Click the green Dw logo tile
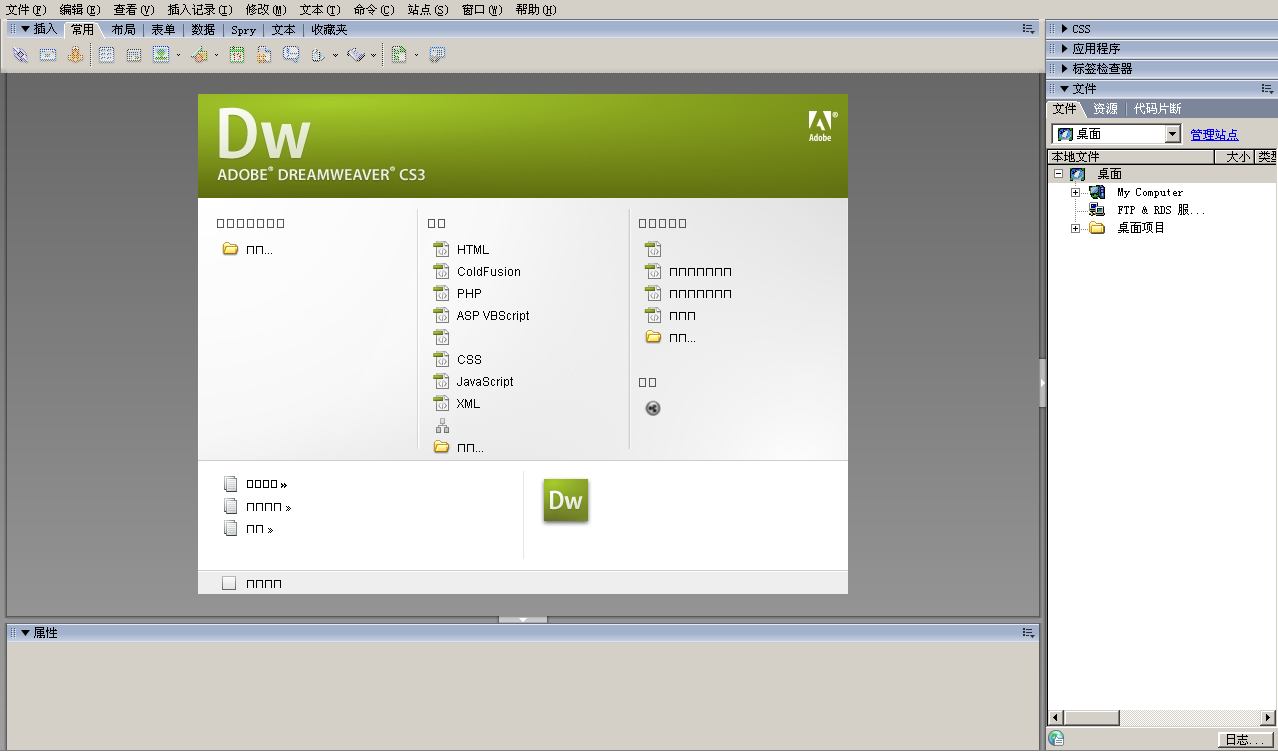 pyautogui.click(x=566, y=500)
